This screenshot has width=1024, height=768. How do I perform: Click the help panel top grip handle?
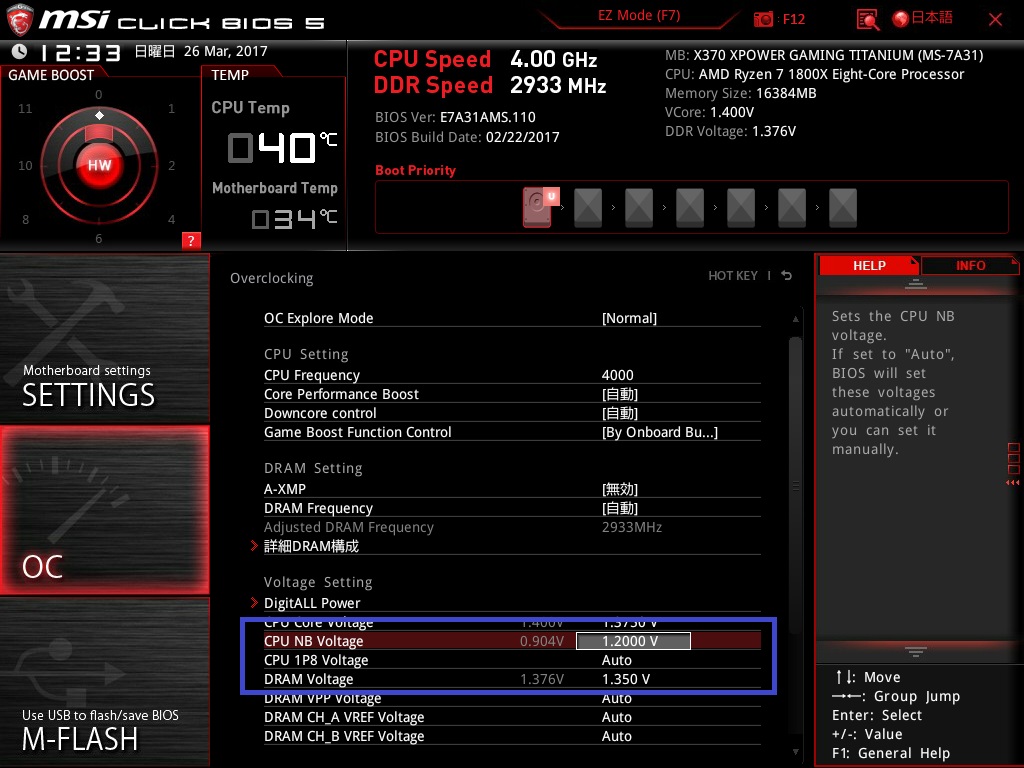coord(915,283)
